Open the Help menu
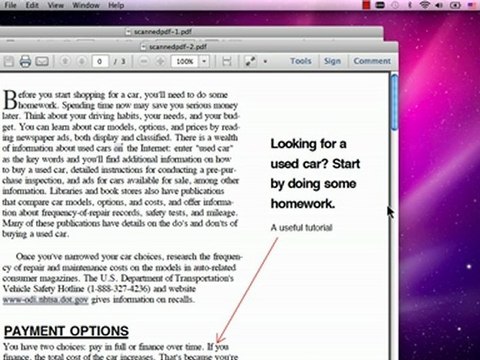This screenshot has width=480, height=360. pos(116,5)
